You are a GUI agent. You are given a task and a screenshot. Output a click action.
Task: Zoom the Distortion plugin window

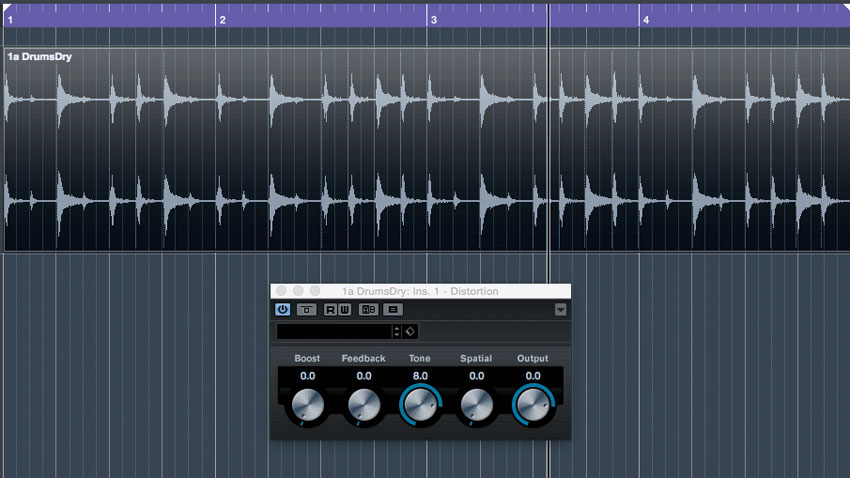[x=315, y=291]
